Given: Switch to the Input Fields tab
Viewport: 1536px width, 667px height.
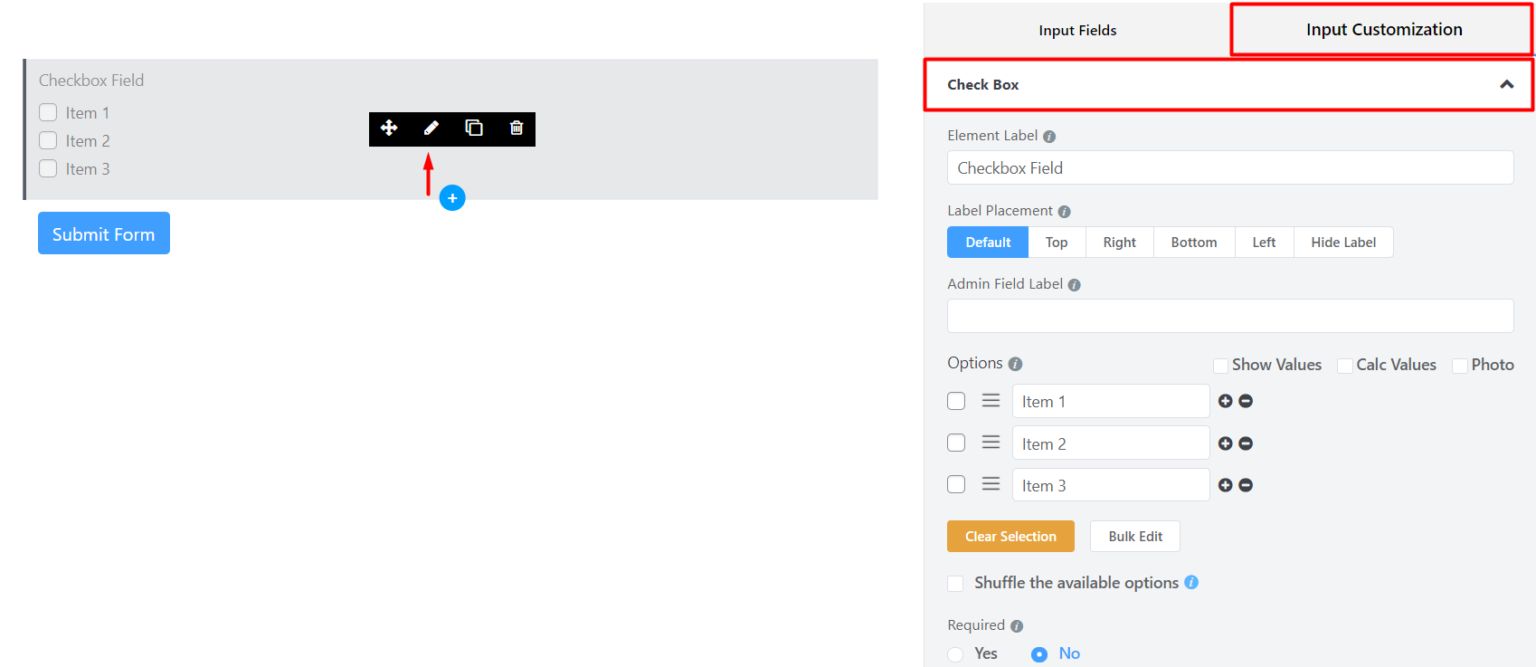Looking at the screenshot, I should (1077, 30).
